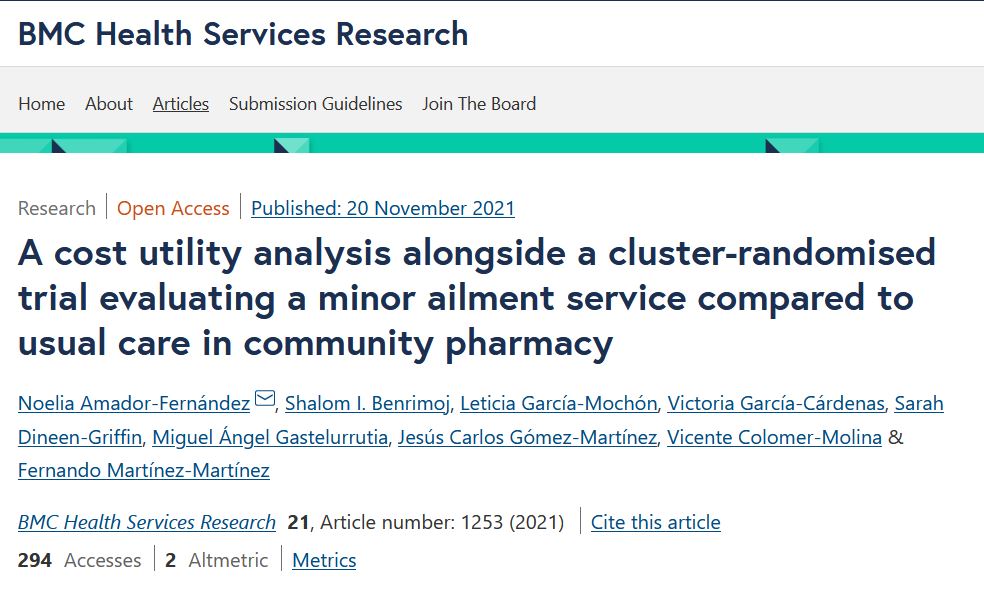Image resolution: width=984 pixels, height=597 pixels.
Task: Open Submission Guidelines page
Action: tap(315, 104)
